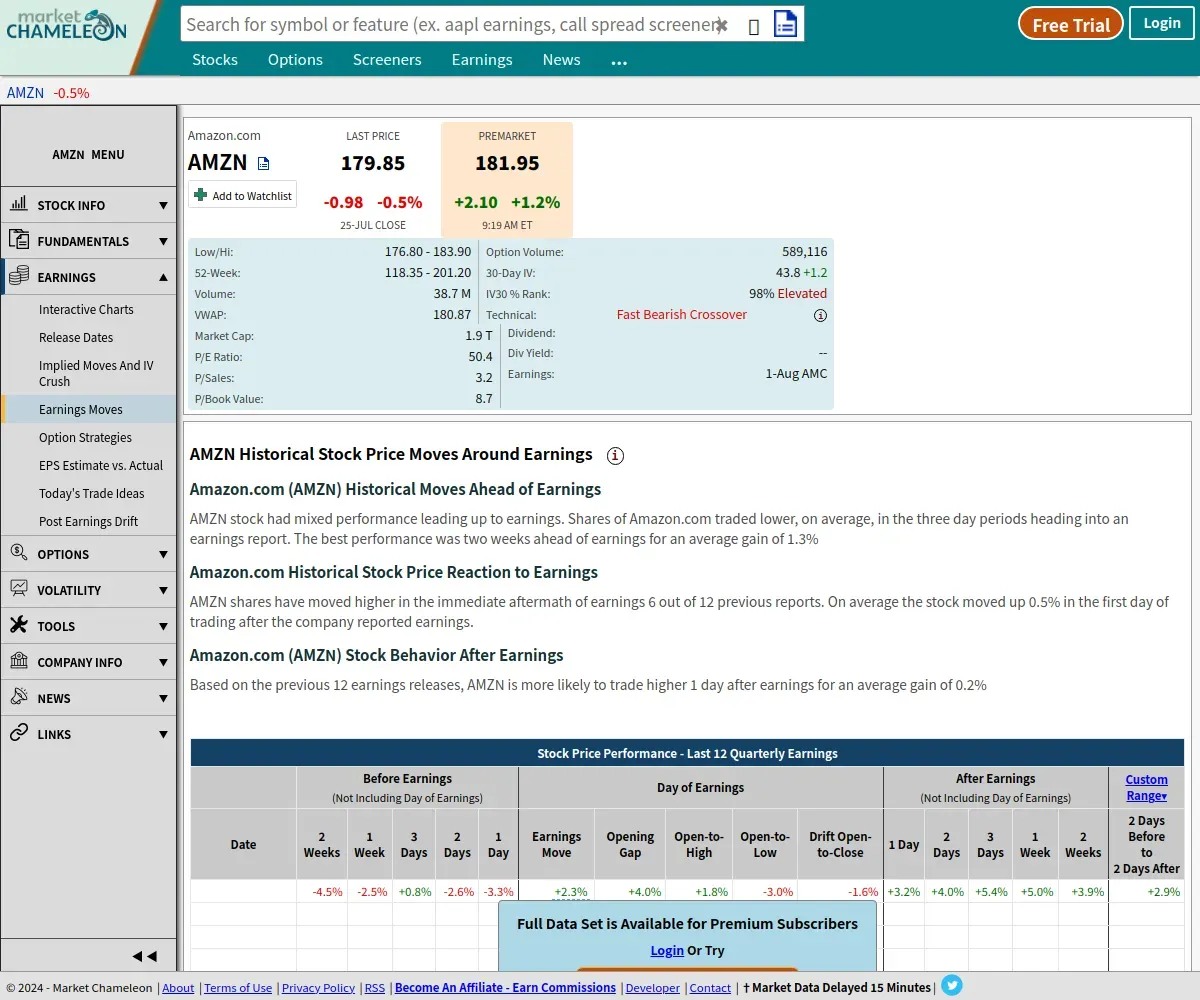
Task: Open Become An Affiliate link
Action: pyautogui.click(x=505, y=988)
